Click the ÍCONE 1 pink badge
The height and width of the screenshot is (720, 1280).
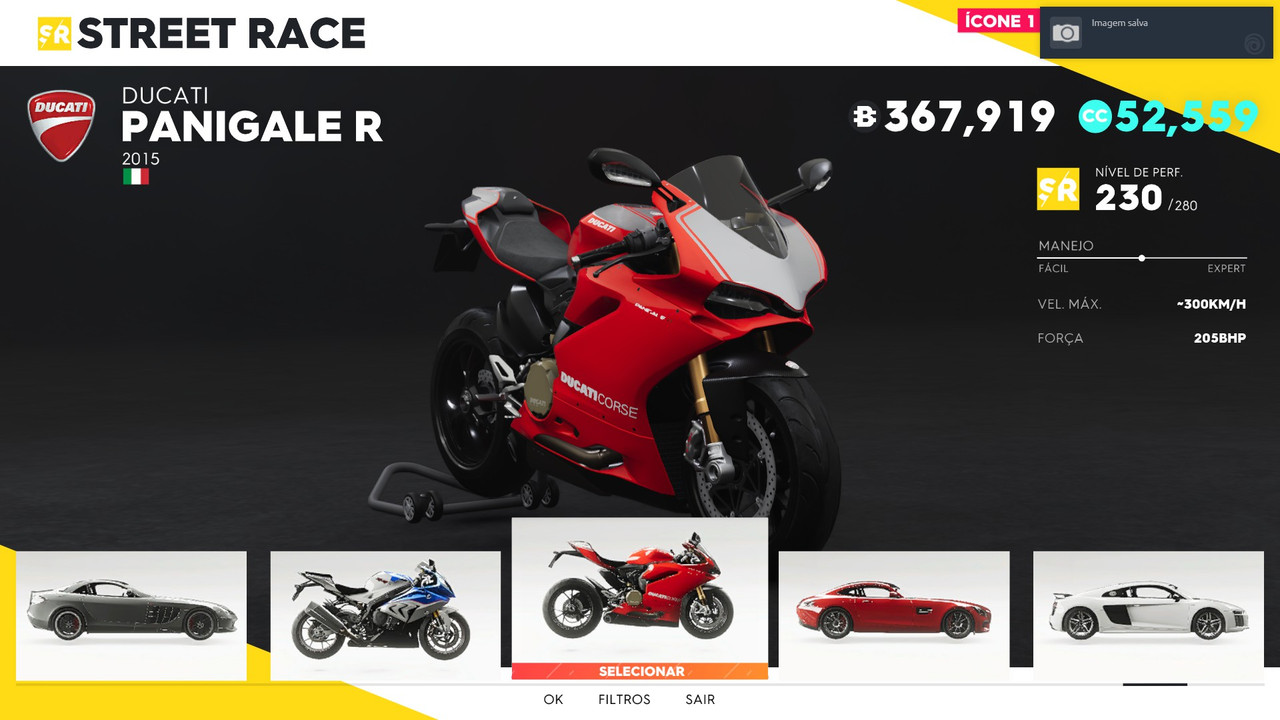pyautogui.click(x=996, y=20)
